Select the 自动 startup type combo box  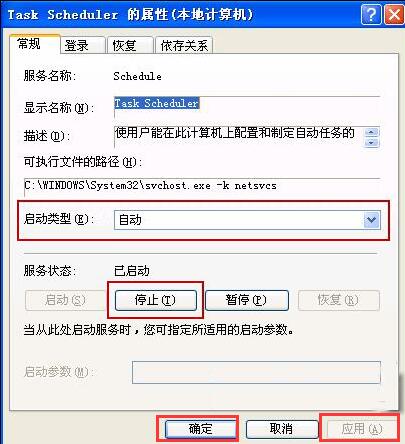[247, 220]
